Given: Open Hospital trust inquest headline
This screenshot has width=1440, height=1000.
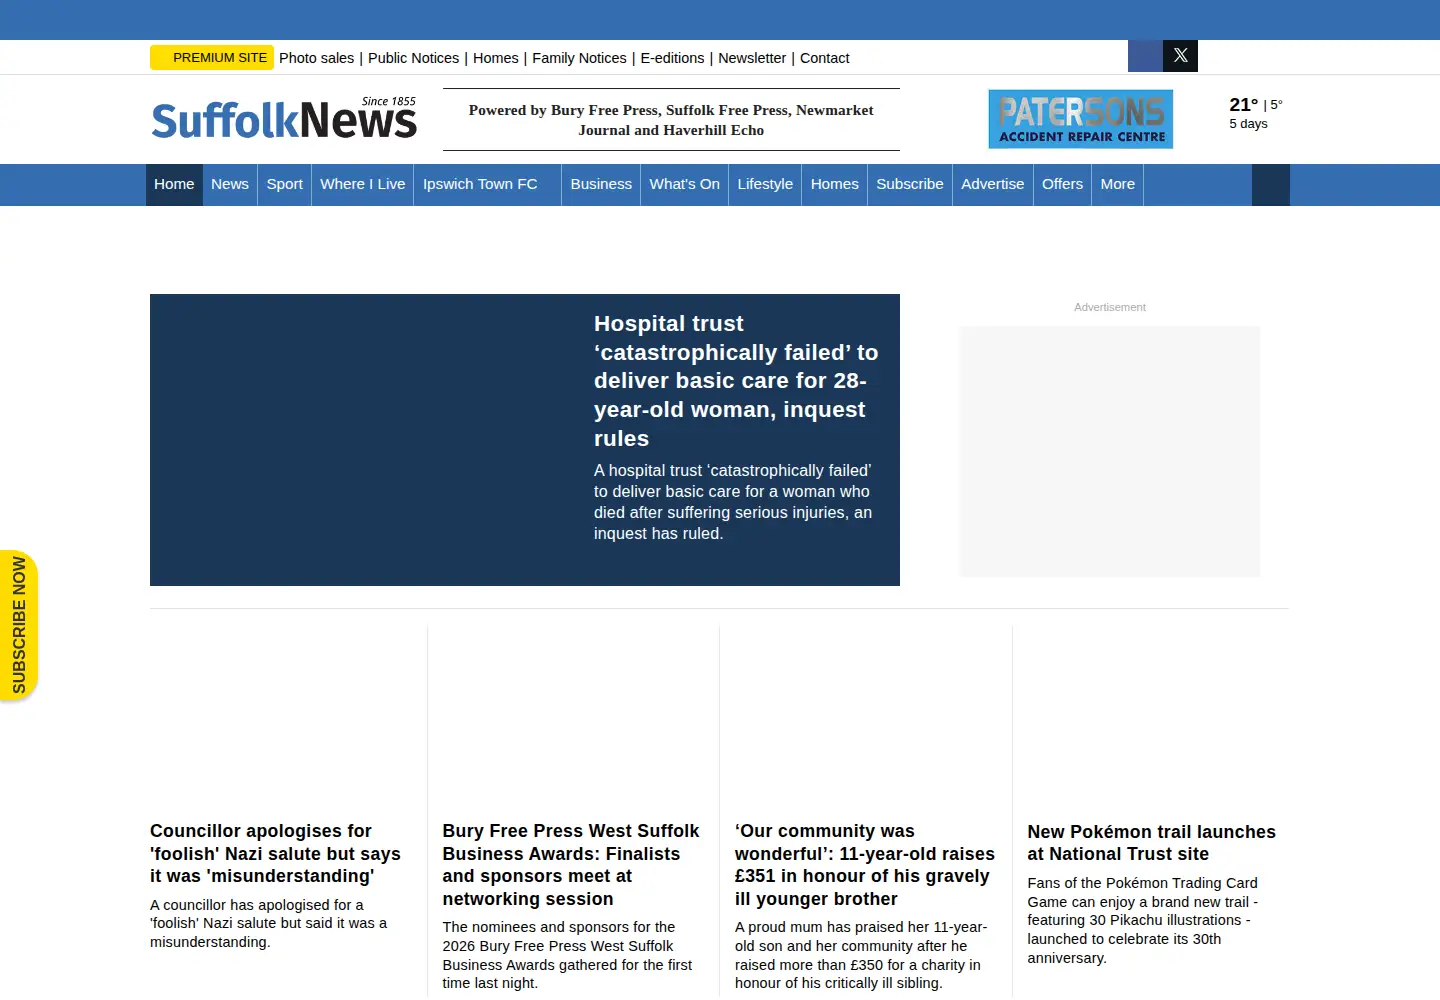Looking at the screenshot, I should pos(736,381).
